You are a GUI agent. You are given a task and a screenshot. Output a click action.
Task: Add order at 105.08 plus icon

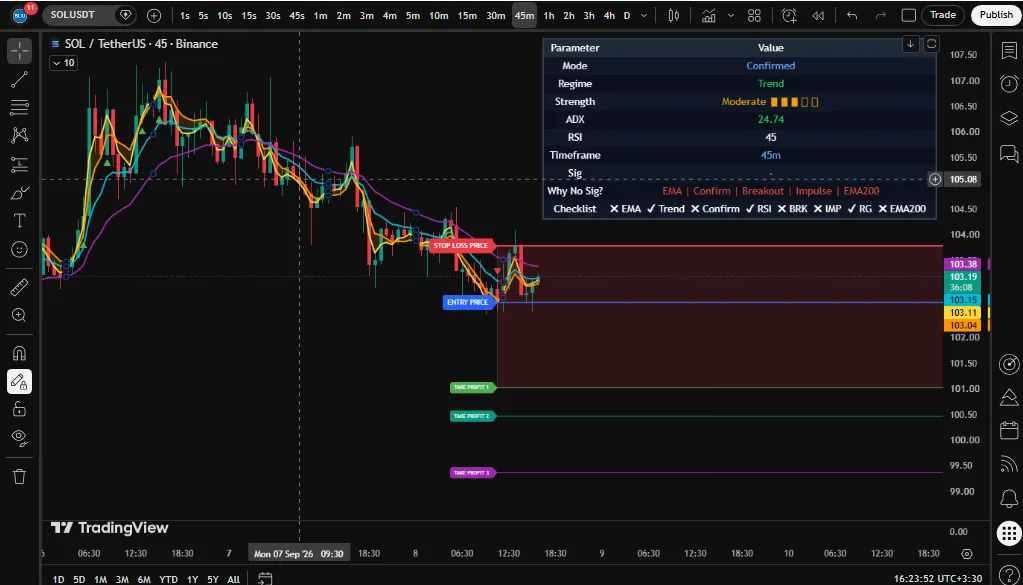coord(935,179)
